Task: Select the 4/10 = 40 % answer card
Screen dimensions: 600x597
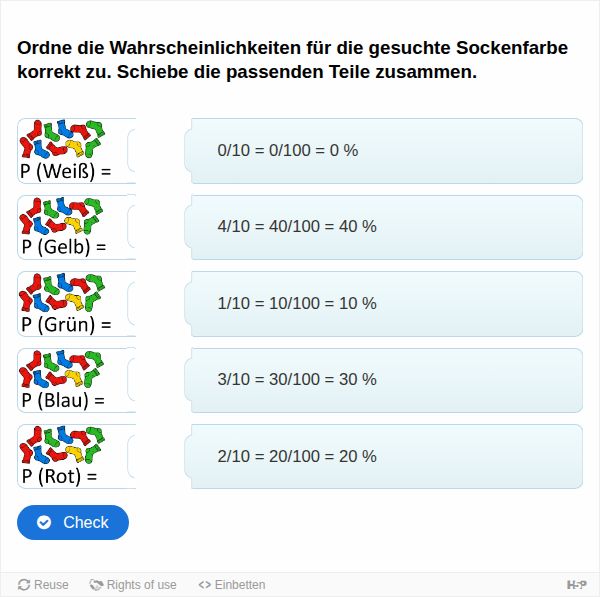Action: 383,227
